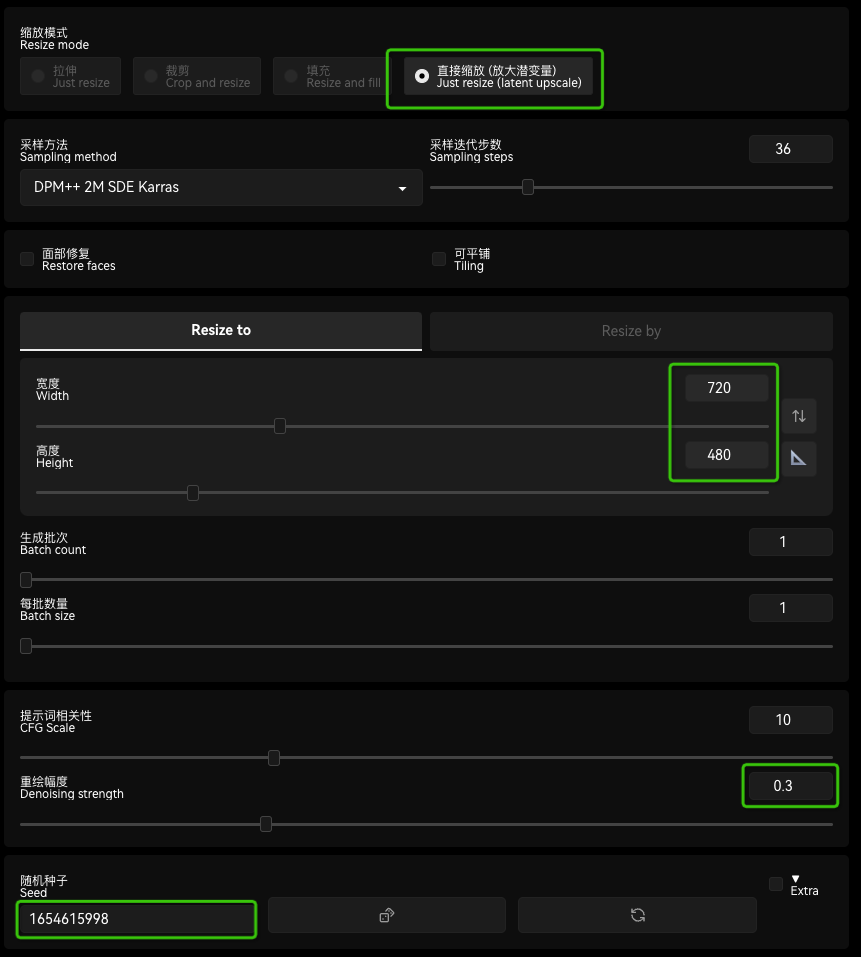The width and height of the screenshot is (861, 957).
Task: Click the Width value box showing 720
Action: click(x=725, y=387)
